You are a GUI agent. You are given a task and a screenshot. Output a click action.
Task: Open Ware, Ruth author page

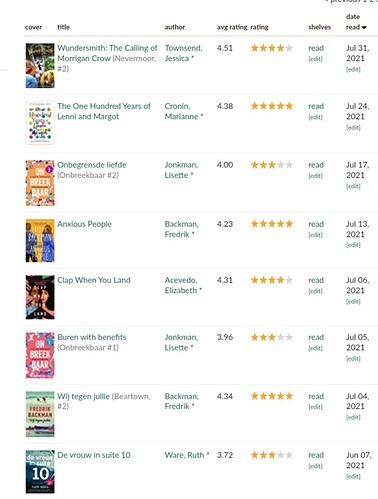tap(184, 455)
